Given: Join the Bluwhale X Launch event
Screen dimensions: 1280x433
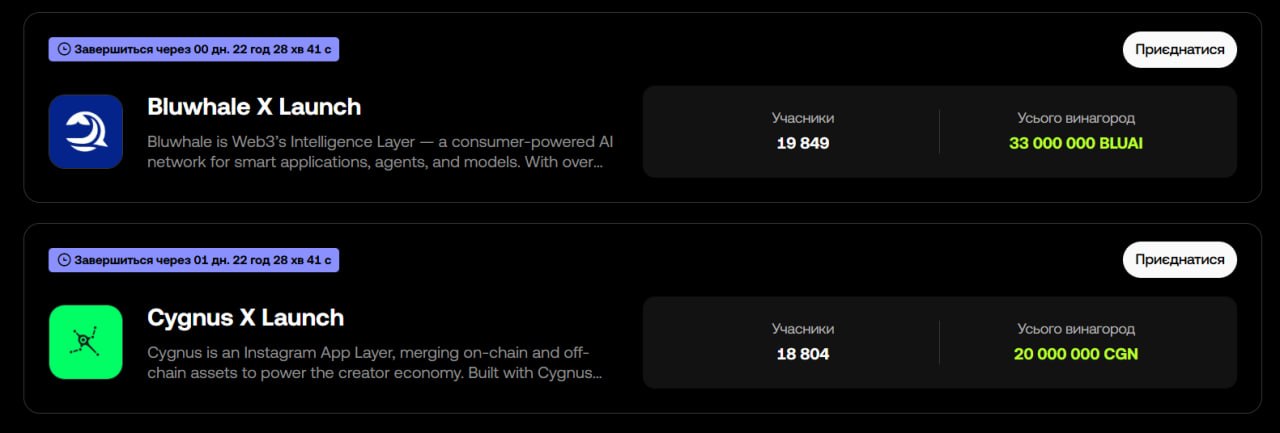Looking at the screenshot, I should [1179, 49].
